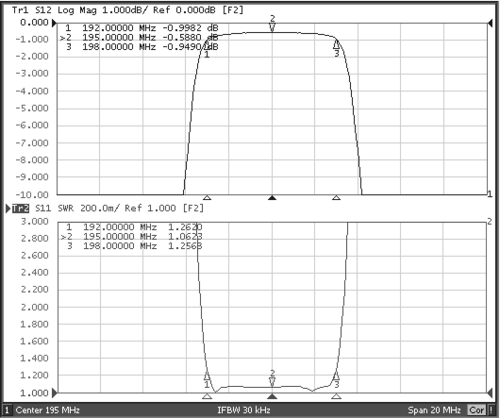Click the Cor correction status indicator
The height and width of the screenshot is (418, 500).
point(477,410)
